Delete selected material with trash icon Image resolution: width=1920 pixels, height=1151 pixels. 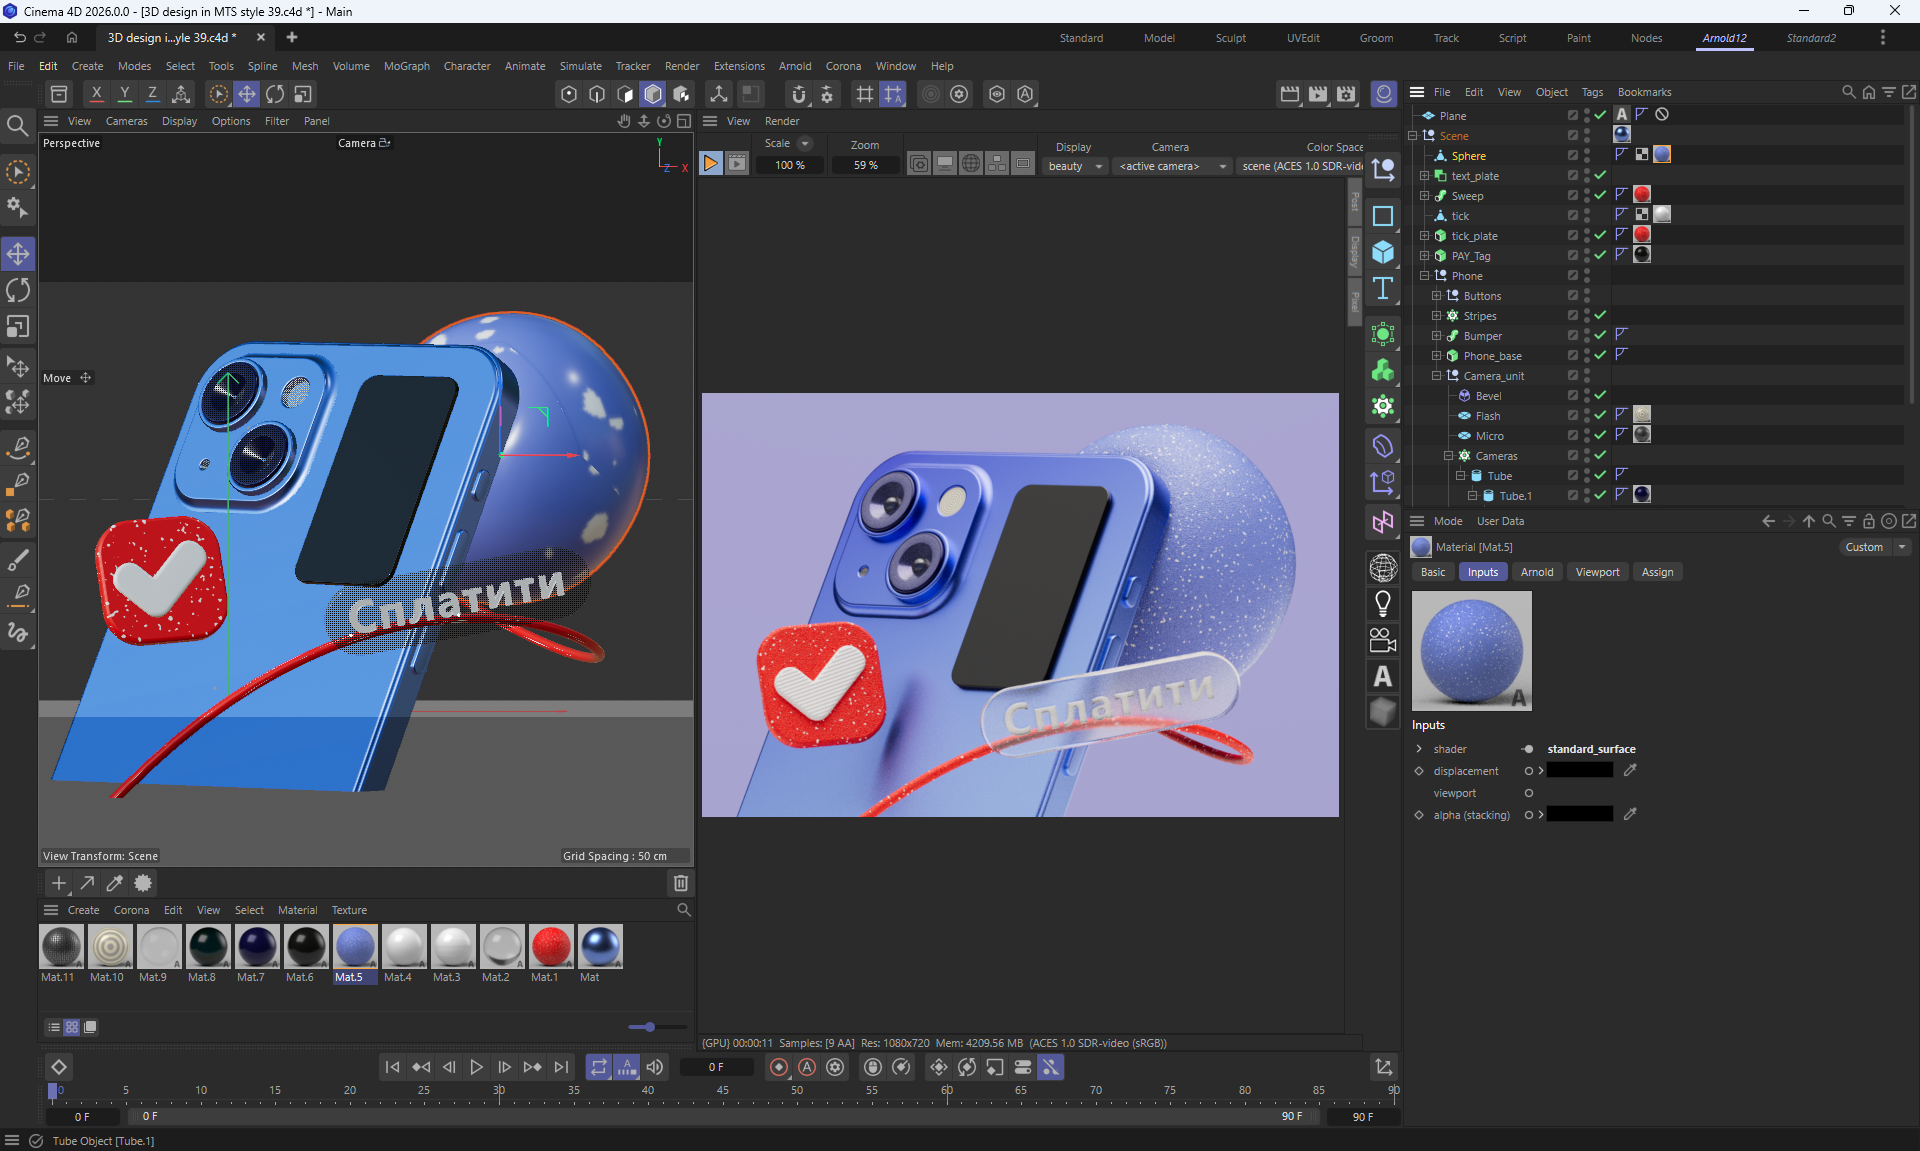[681, 883]
